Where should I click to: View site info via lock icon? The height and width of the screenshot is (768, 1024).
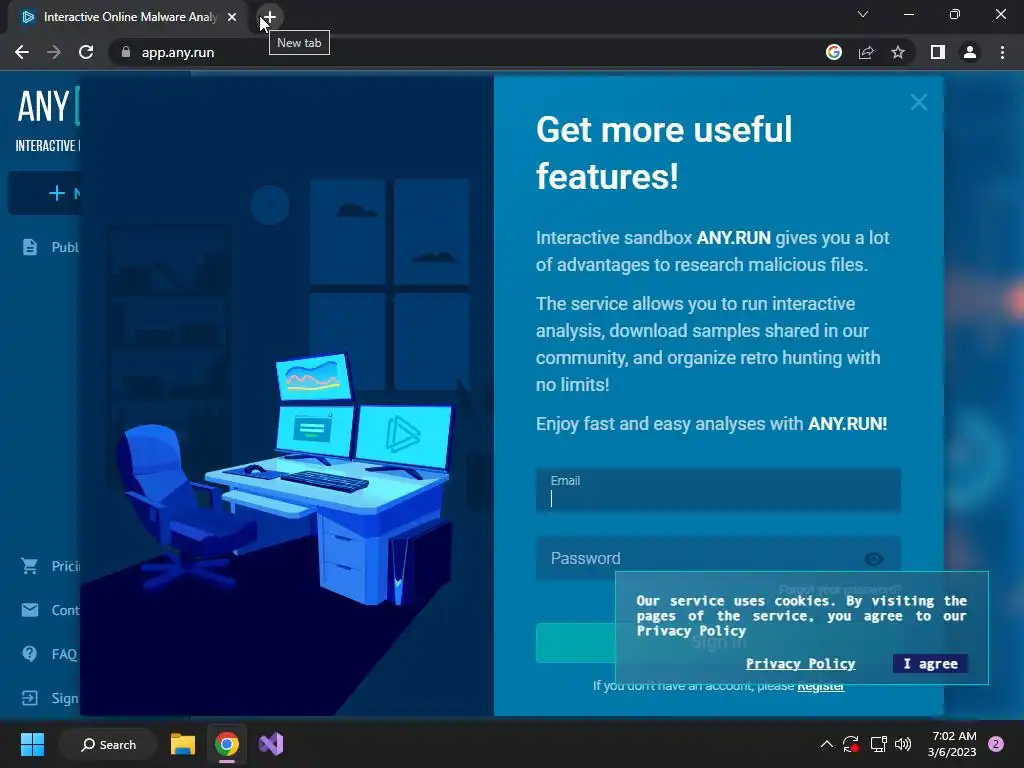pos(126,52)
